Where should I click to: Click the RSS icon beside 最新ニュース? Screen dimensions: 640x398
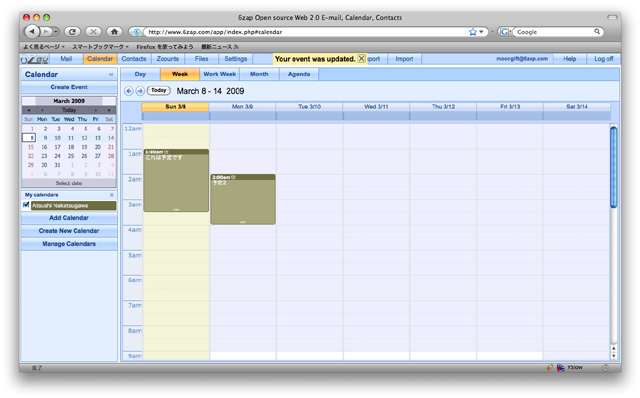[x=236, y=47]
